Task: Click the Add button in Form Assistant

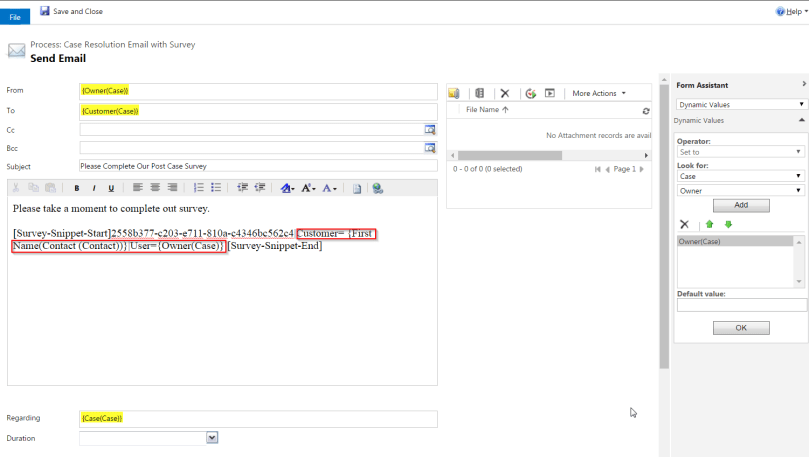Action: [741, 205]
